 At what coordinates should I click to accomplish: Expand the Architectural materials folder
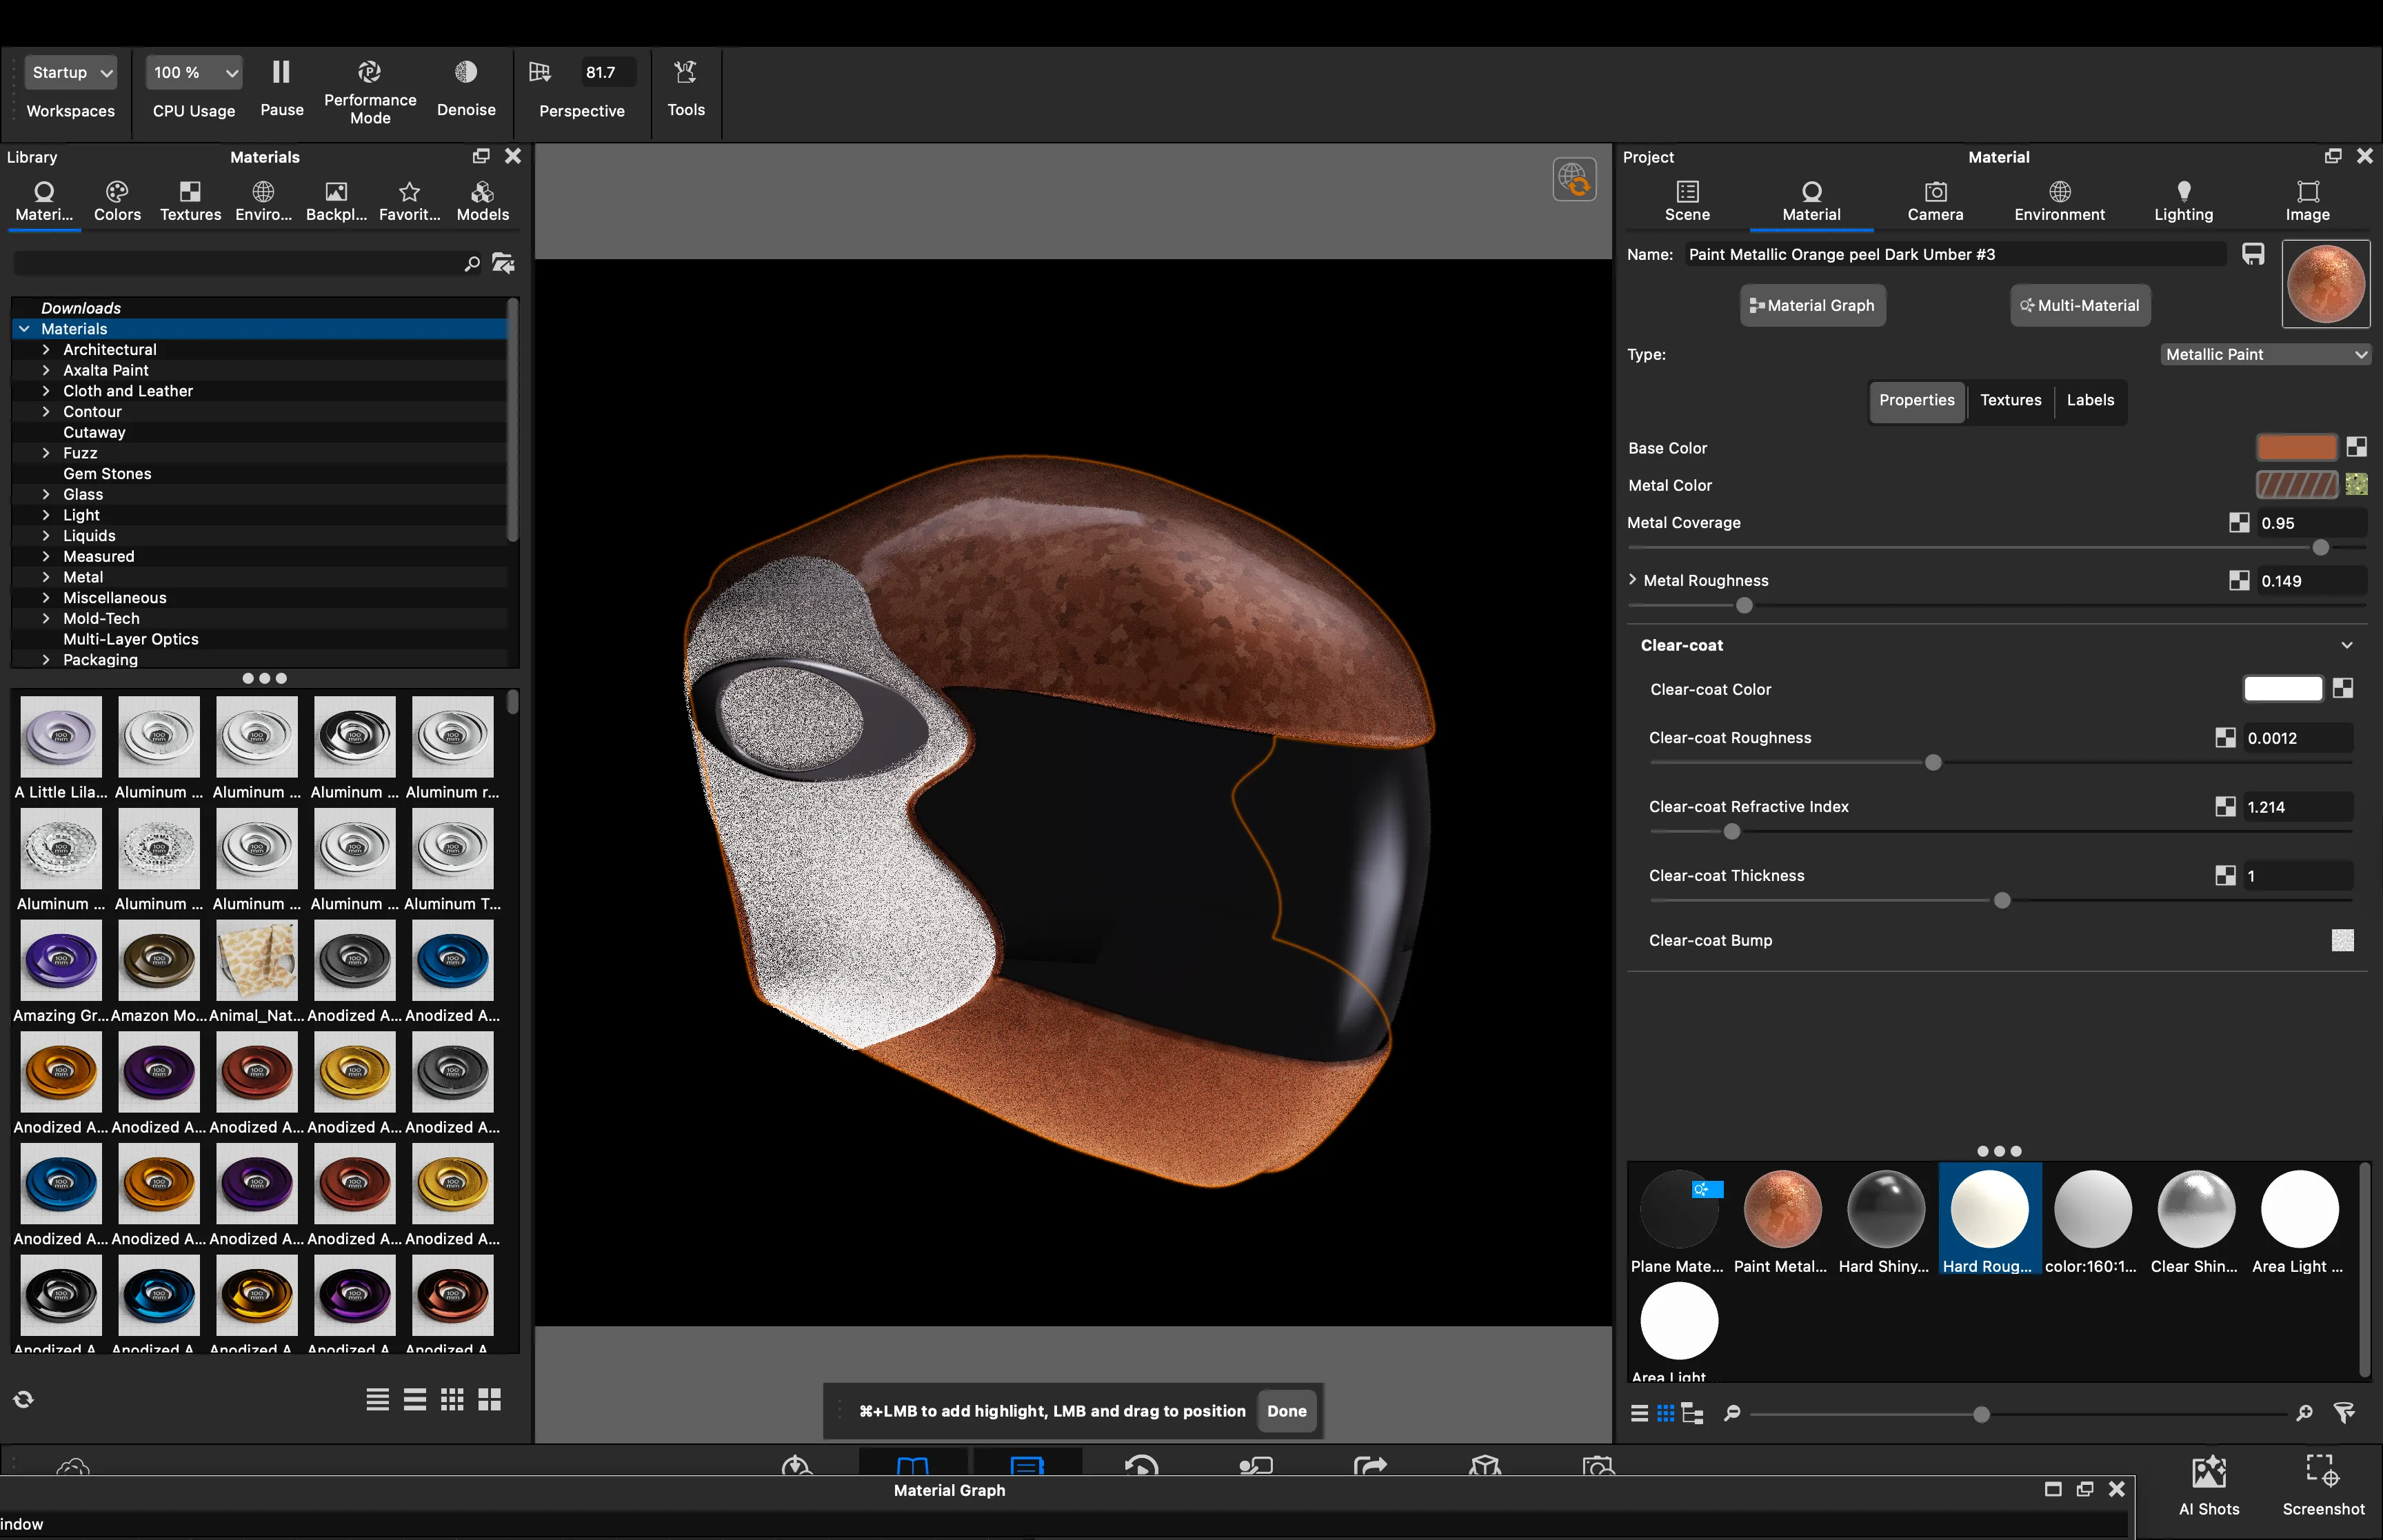46,350
